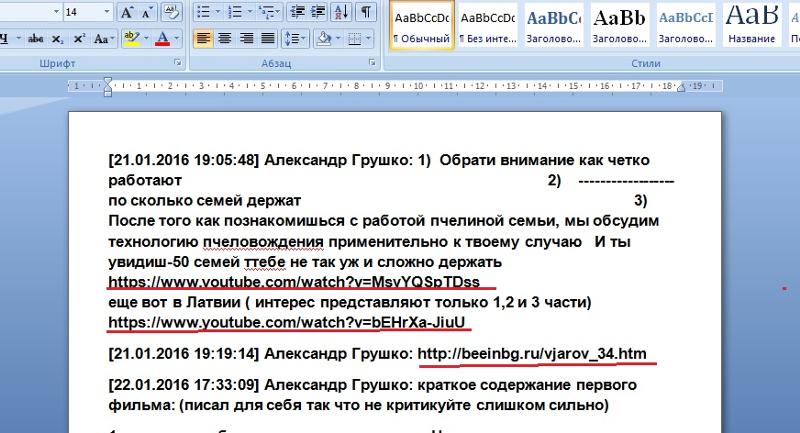This screenshot has width=800, height=433.
Task: Open the Change Case (Aa) menu
Action: click(102, 39)
